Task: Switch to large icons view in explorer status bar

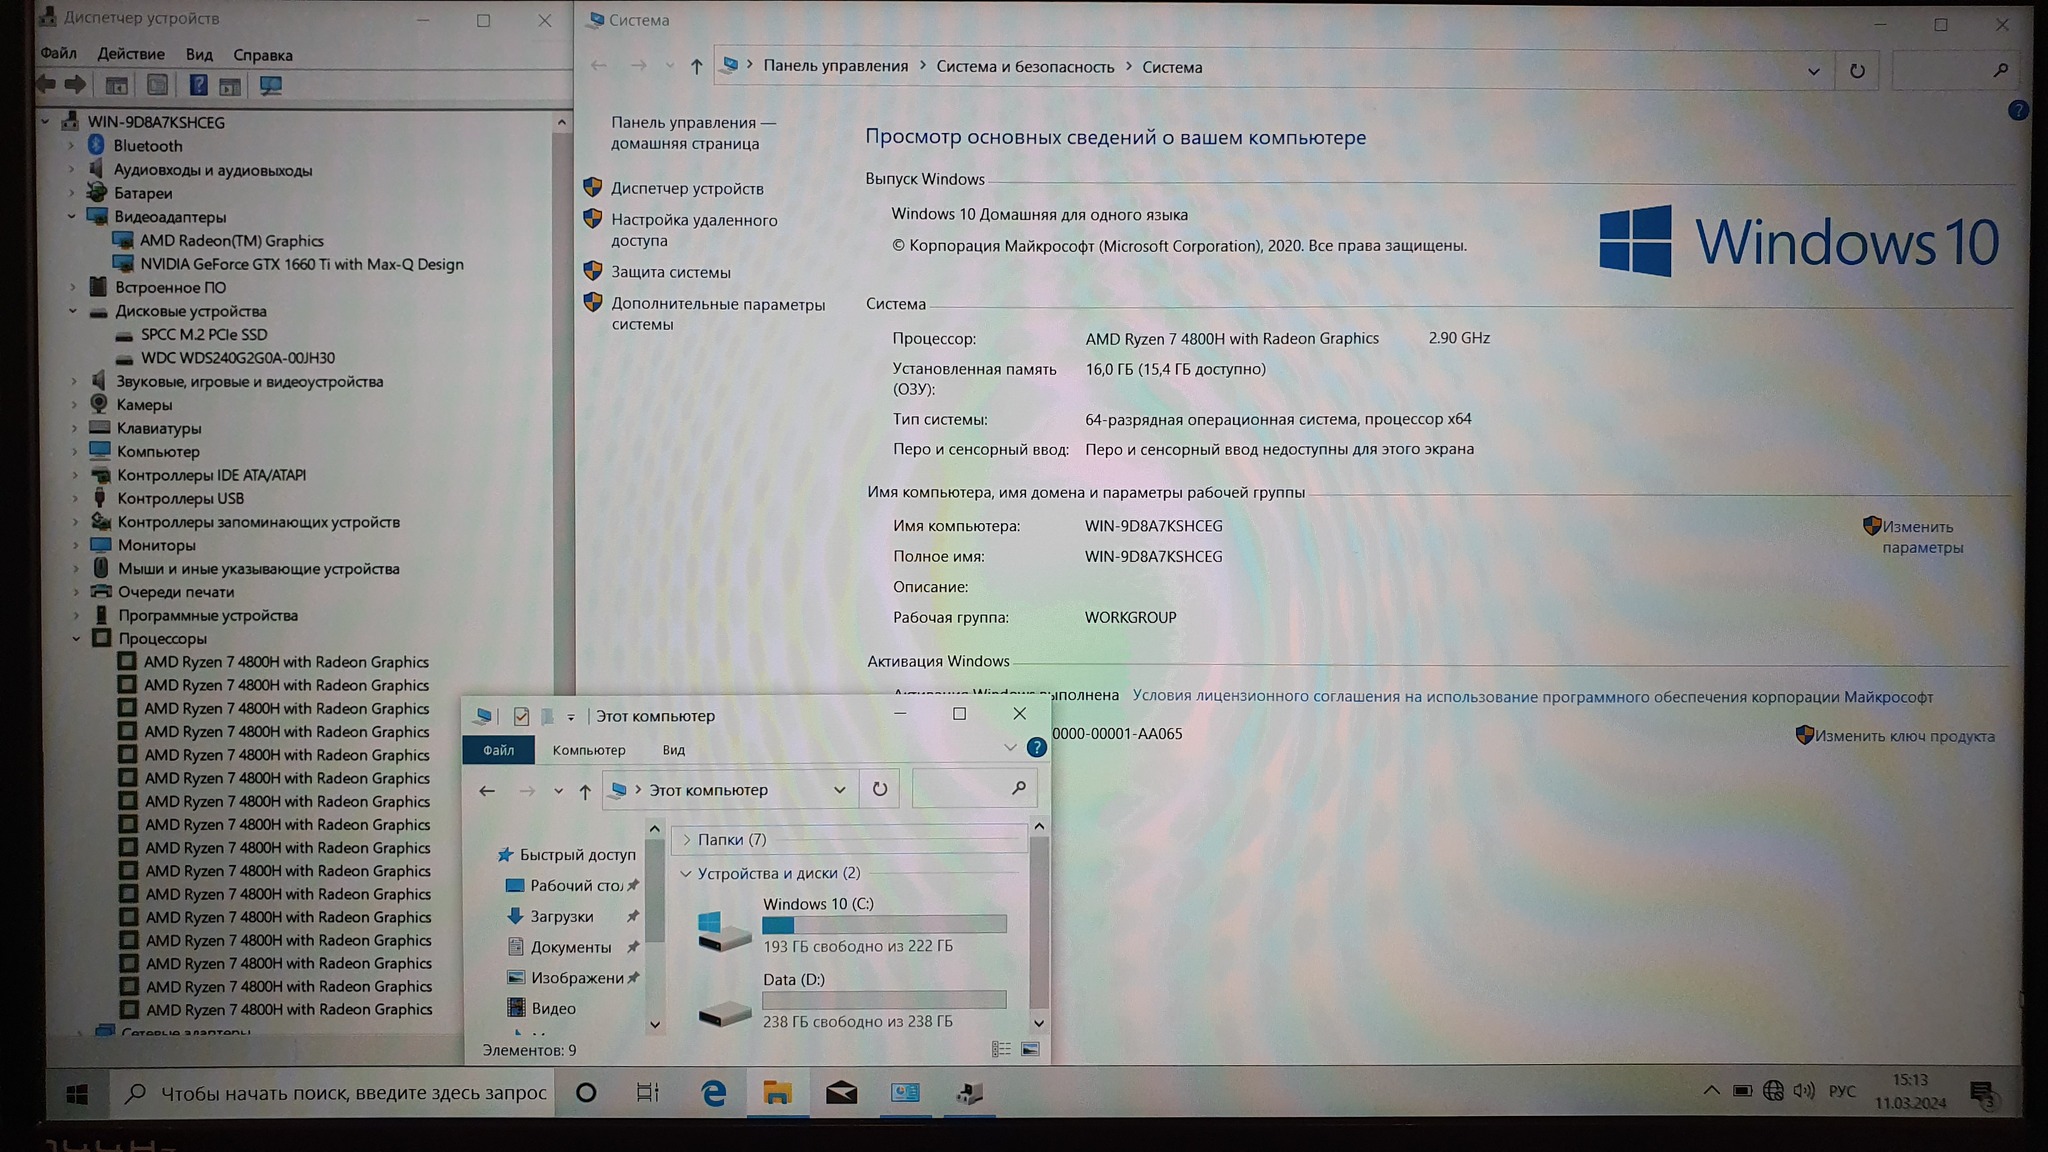Action: pos(1030,1049)
